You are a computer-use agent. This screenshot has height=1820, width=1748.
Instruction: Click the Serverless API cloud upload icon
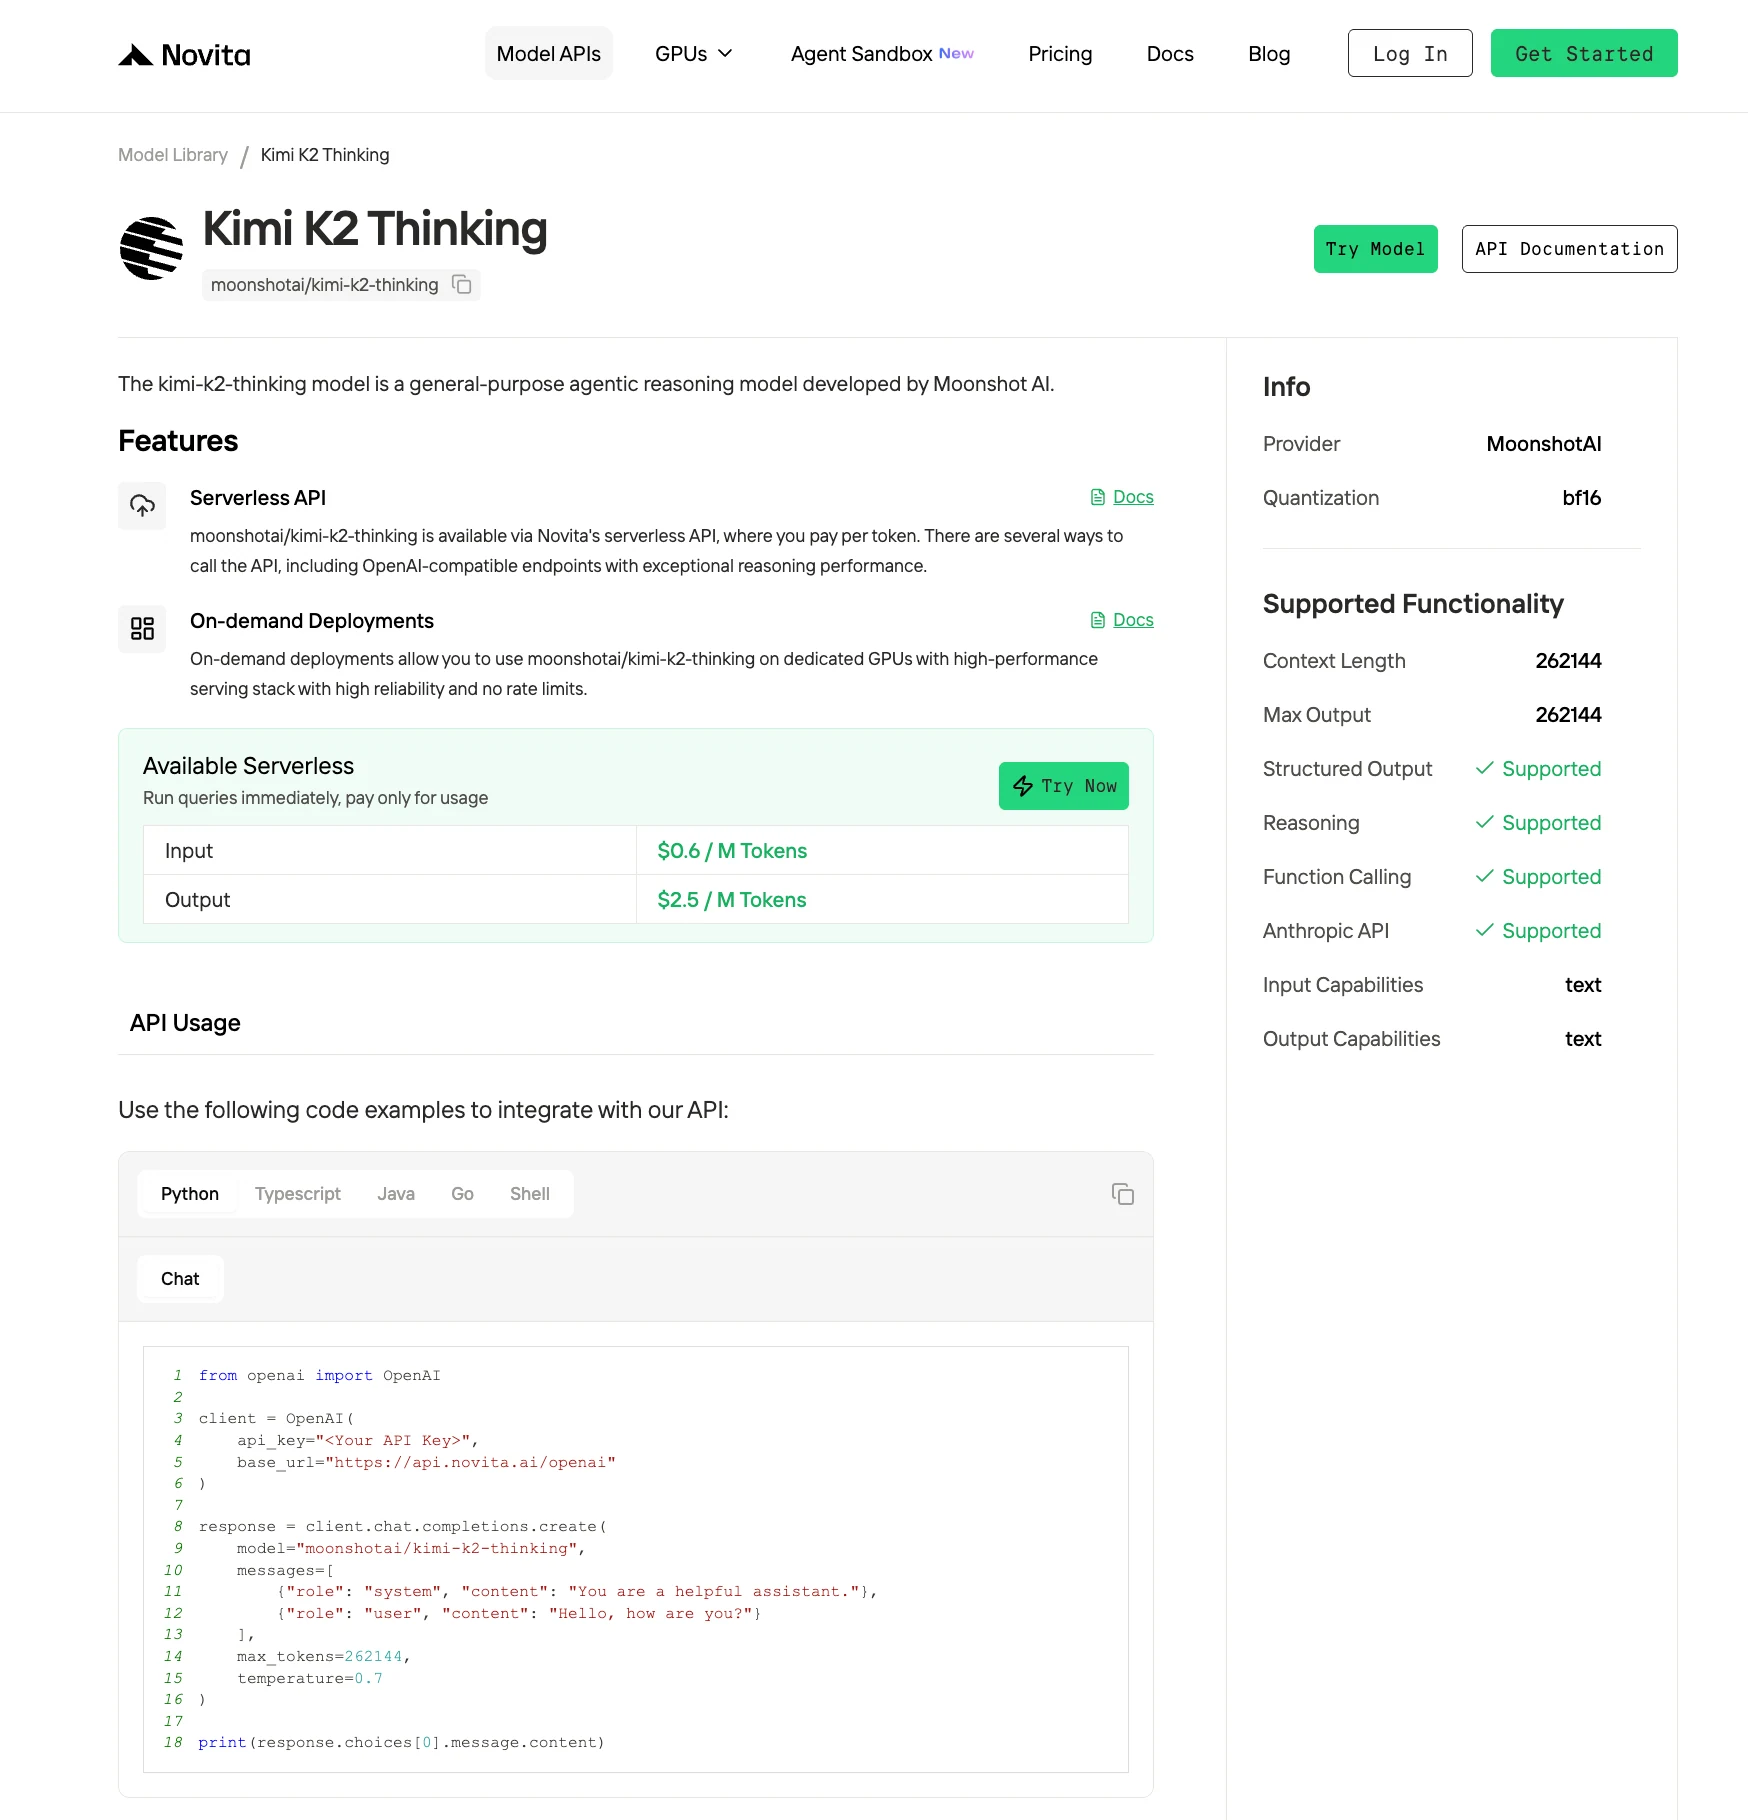point(142,506)
